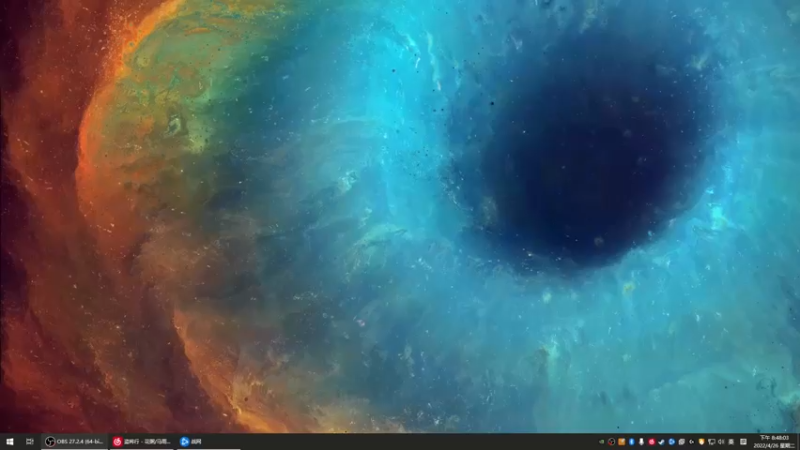Image resolution: width=800 pixels, height=450 pixels.
Task: Switch to the OBS 27.2.4 taskbar window
Action: pyautogui.click(x=74, y=441)
